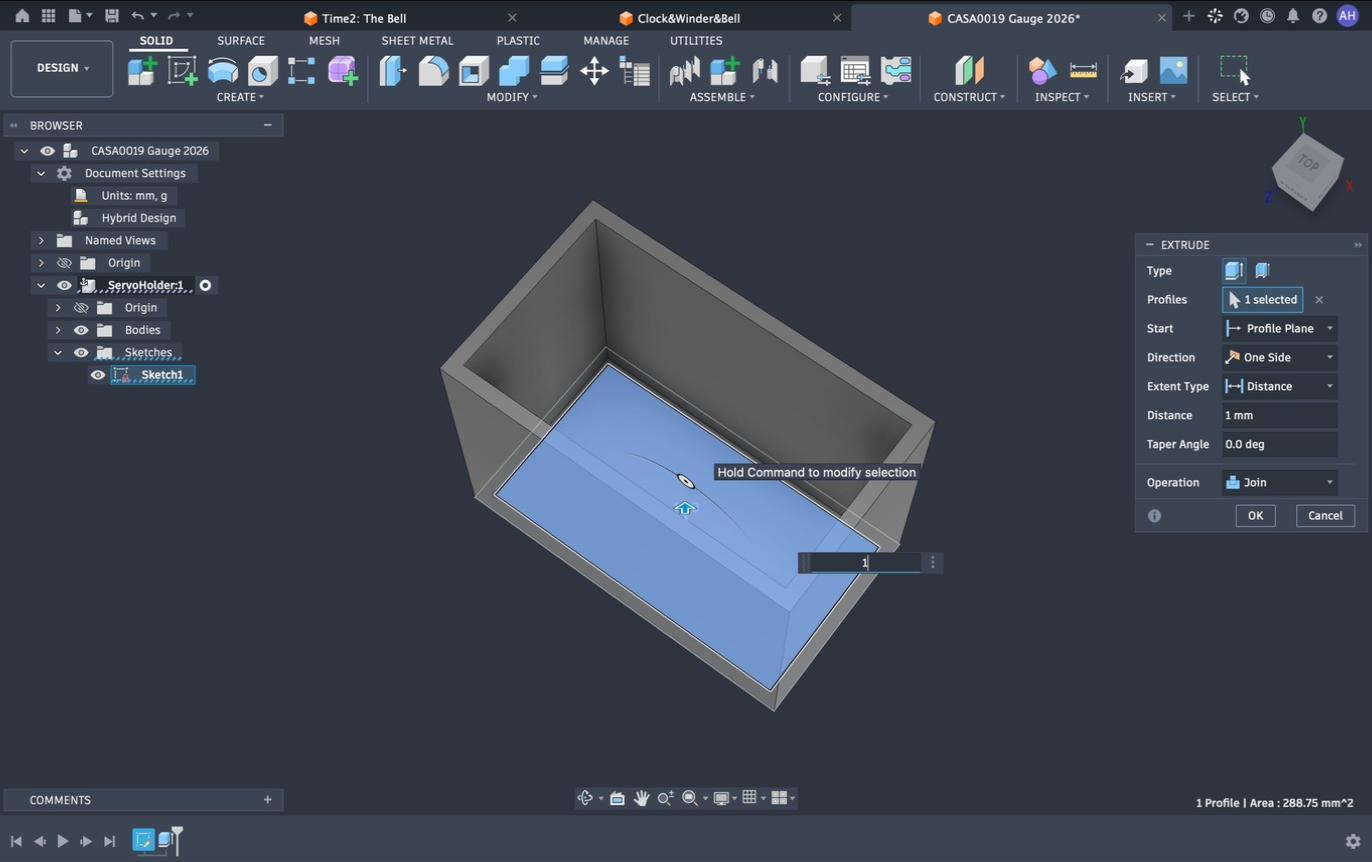
Task: Play the timeline from current position
Action: coord(62,841)
